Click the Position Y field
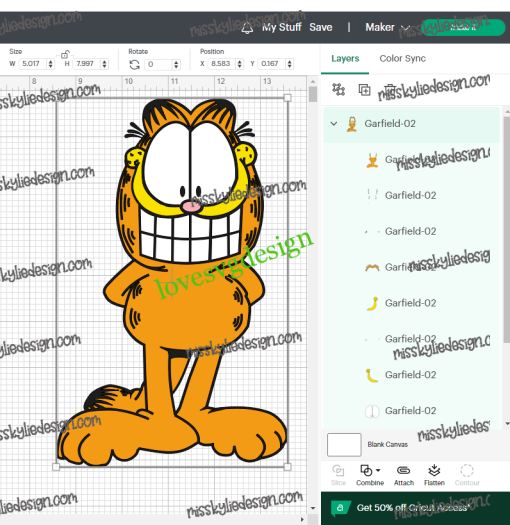Screen dimensions: 510x525 click(272, 64)
